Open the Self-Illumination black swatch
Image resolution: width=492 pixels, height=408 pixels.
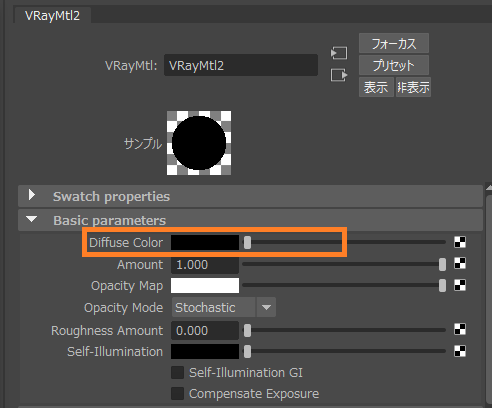(205, 352)
